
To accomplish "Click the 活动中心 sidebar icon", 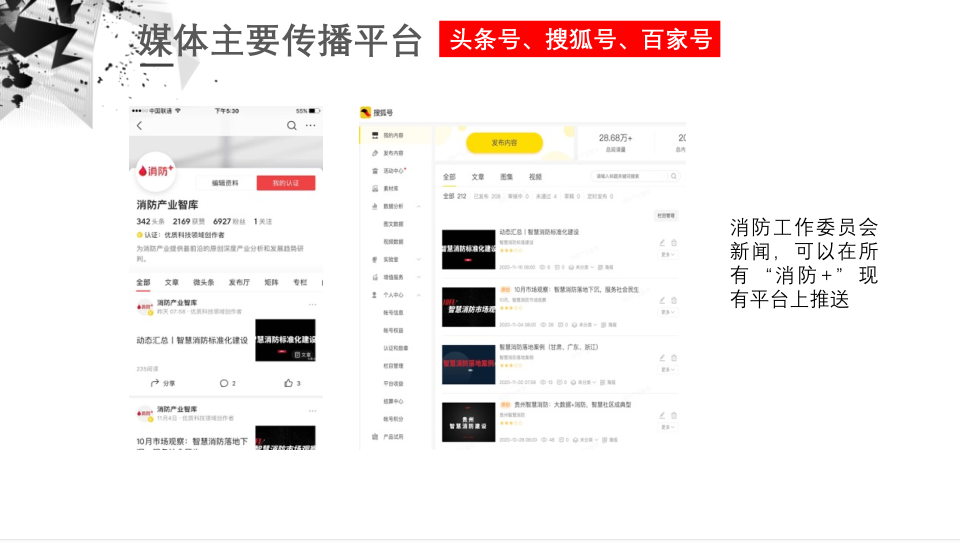I will [375, 171].
